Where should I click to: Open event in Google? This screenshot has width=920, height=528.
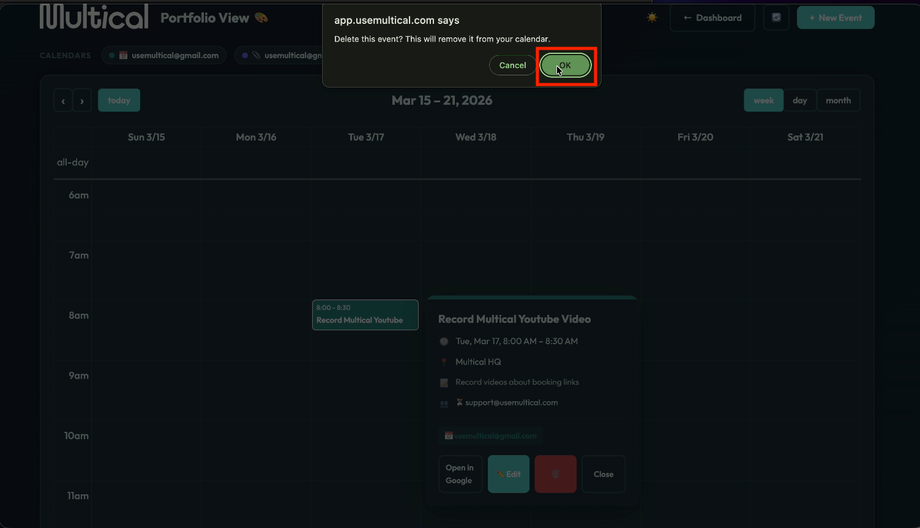click(460, 474)
